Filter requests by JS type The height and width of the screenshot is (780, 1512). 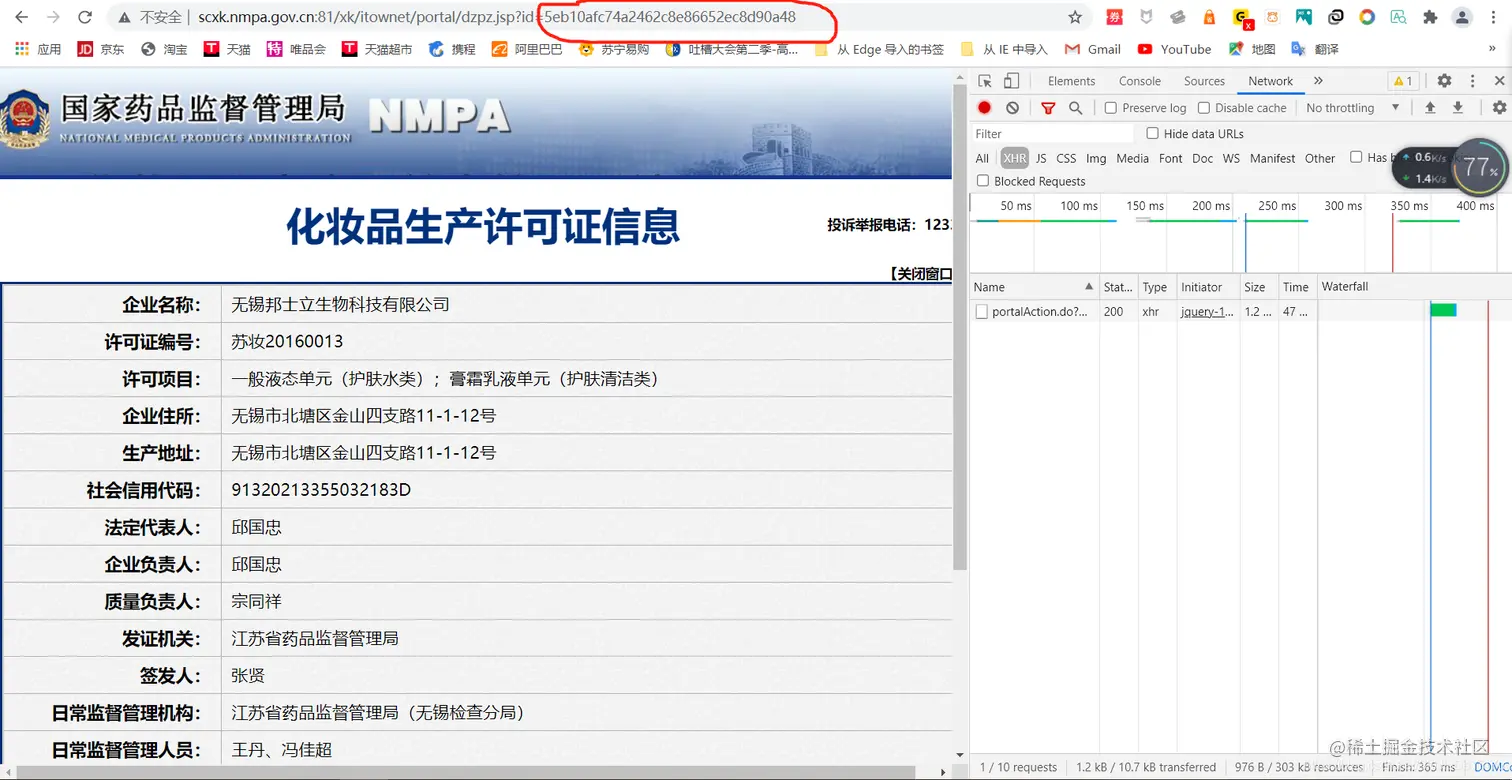(1041, 158)
